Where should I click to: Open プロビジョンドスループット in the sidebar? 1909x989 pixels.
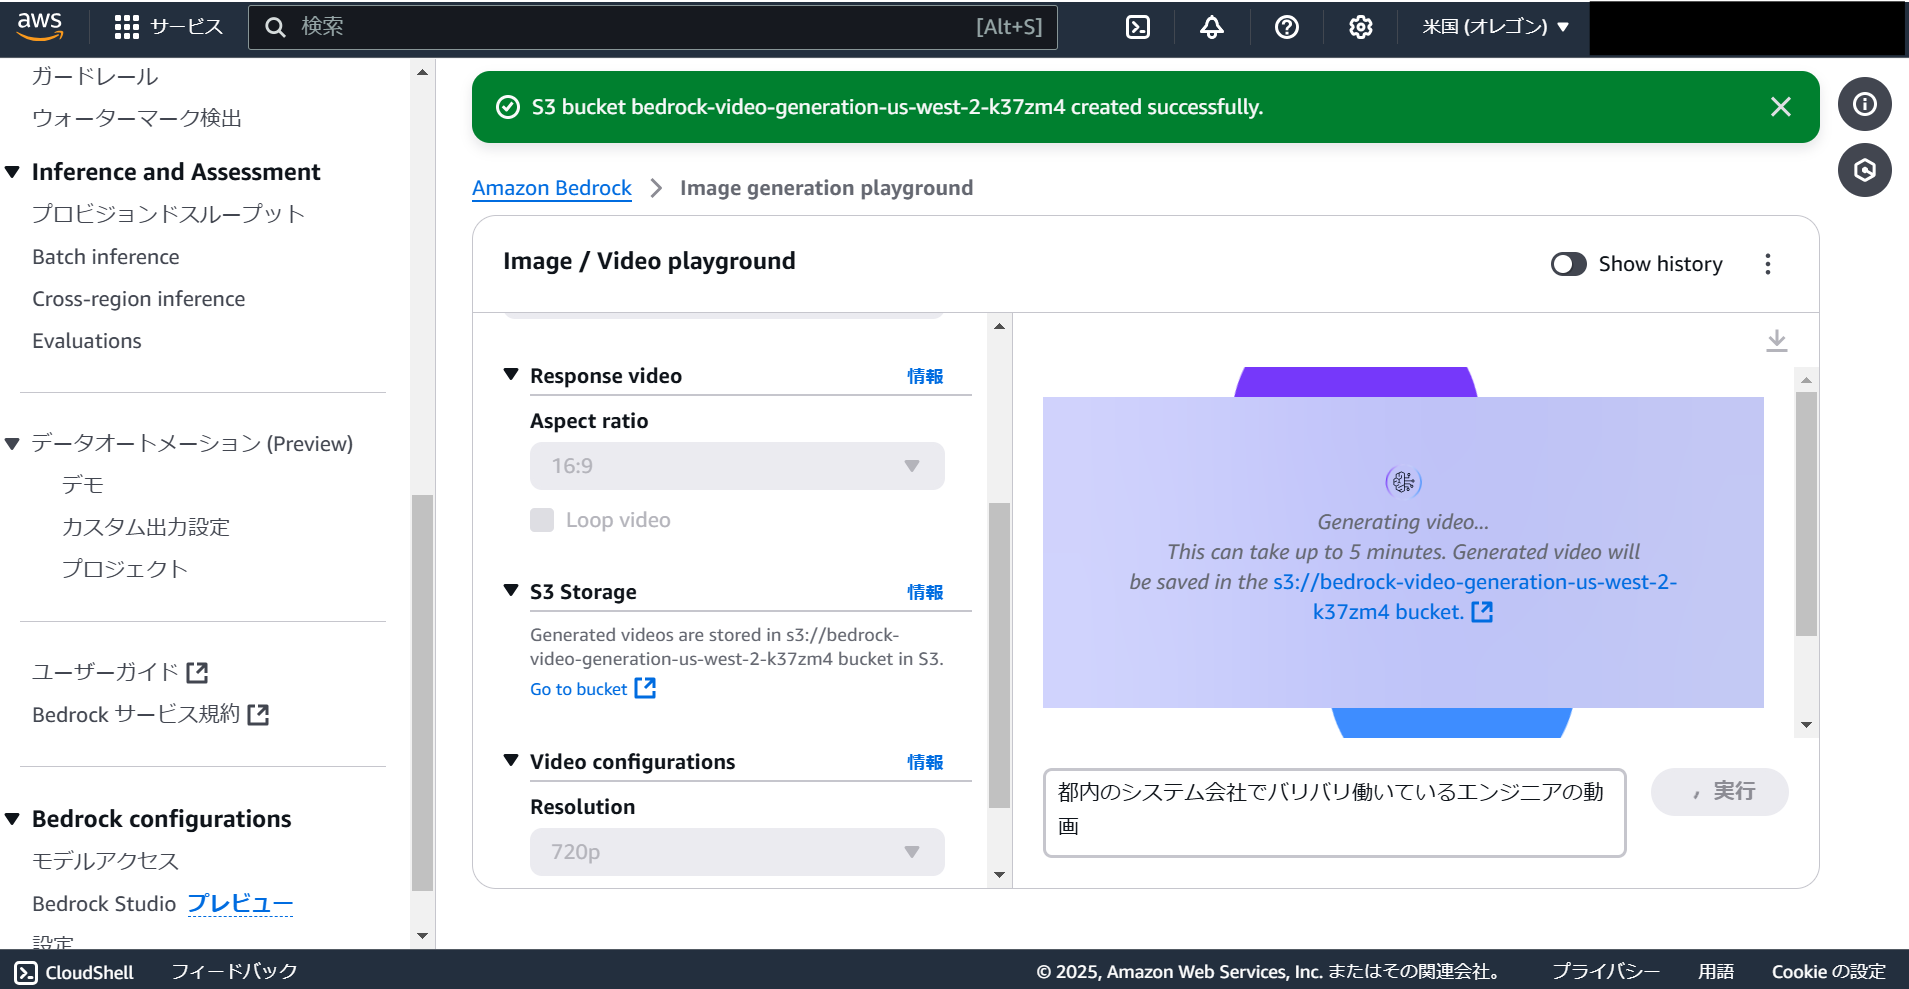click(x=168, y=214)
